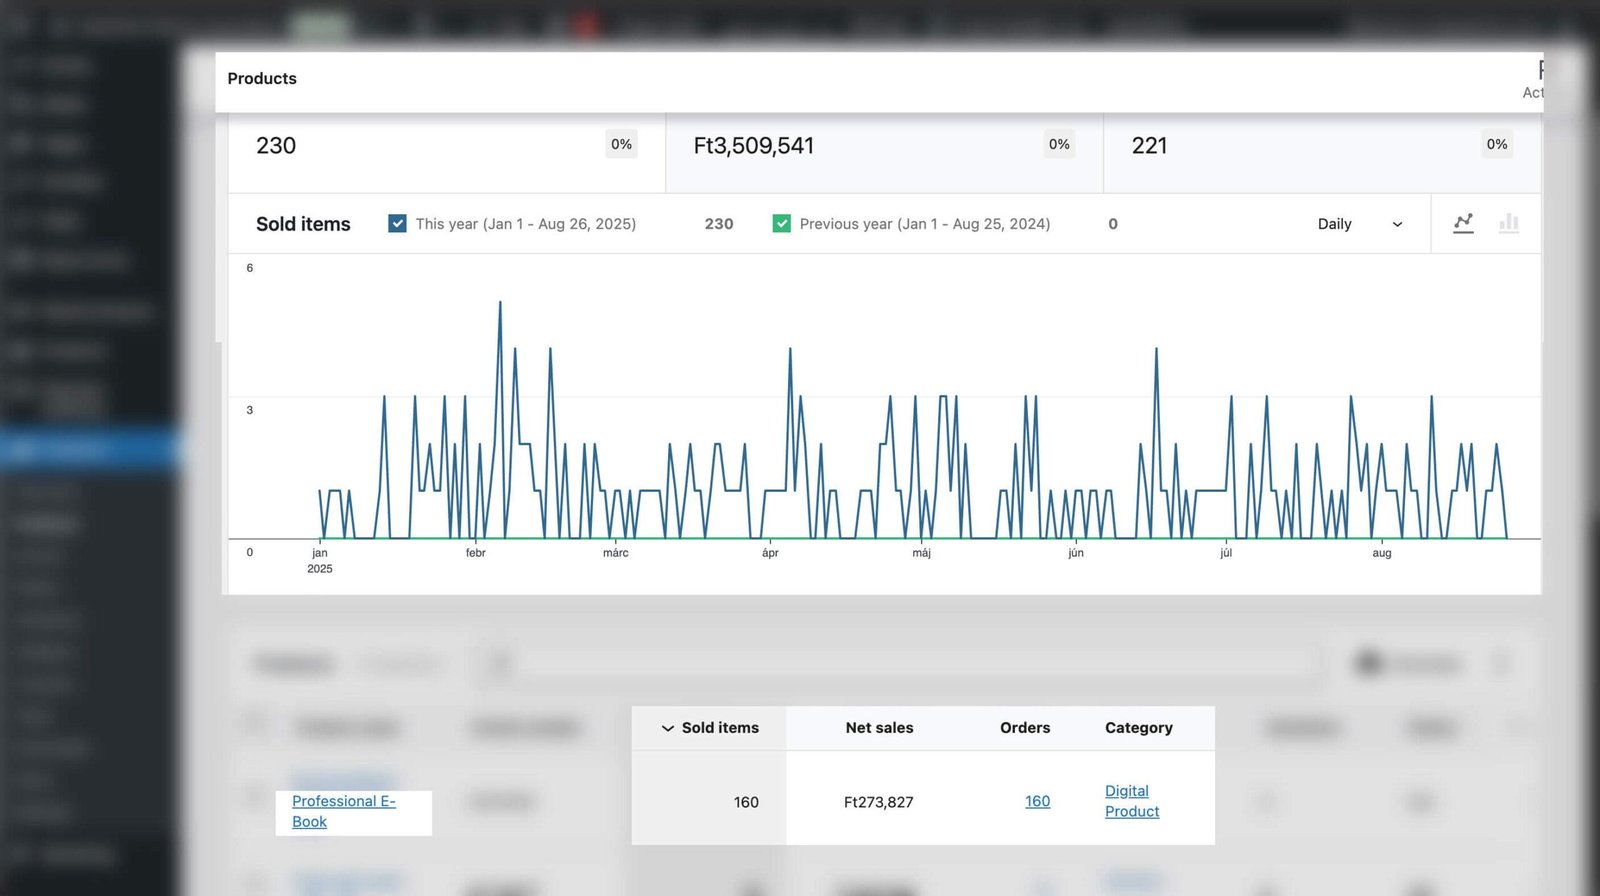Switch to bar chart view
This screenshot has height=896, width=1600.
(1509, 223)
